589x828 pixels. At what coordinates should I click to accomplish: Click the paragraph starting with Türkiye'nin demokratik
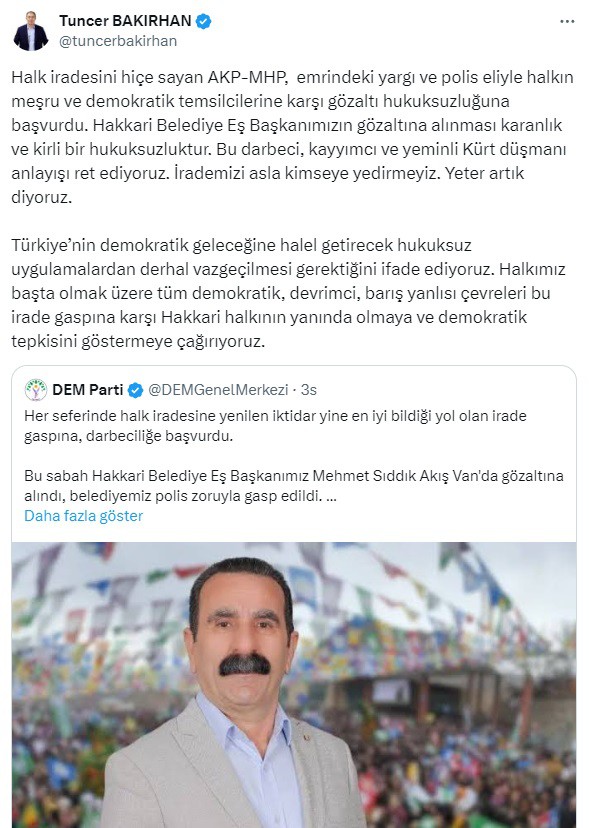[288, 293]
